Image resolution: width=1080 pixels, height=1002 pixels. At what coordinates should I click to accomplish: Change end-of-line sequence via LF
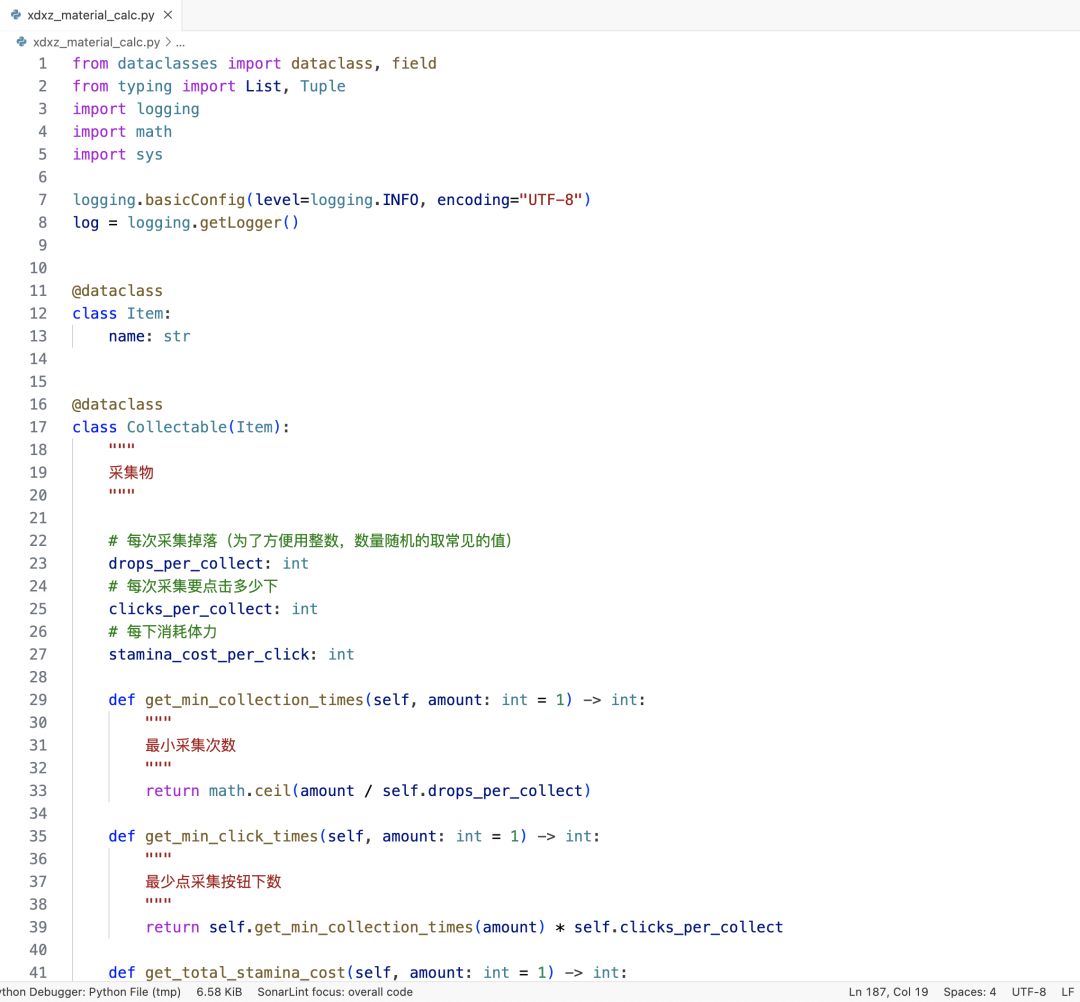click(x=1067, y=992)
